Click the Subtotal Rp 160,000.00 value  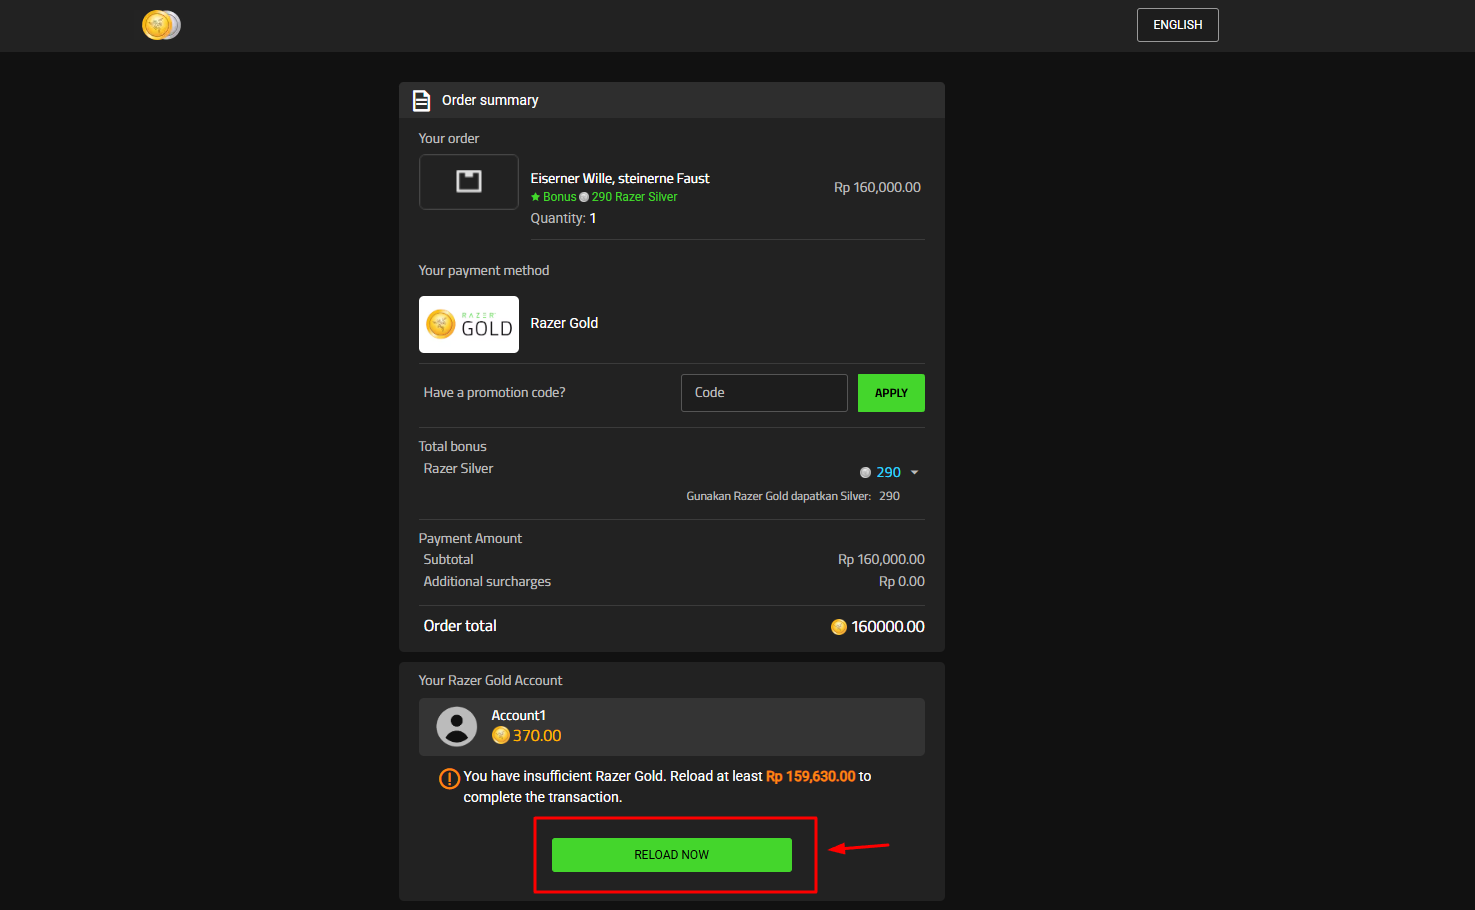[x=881, y=559]
